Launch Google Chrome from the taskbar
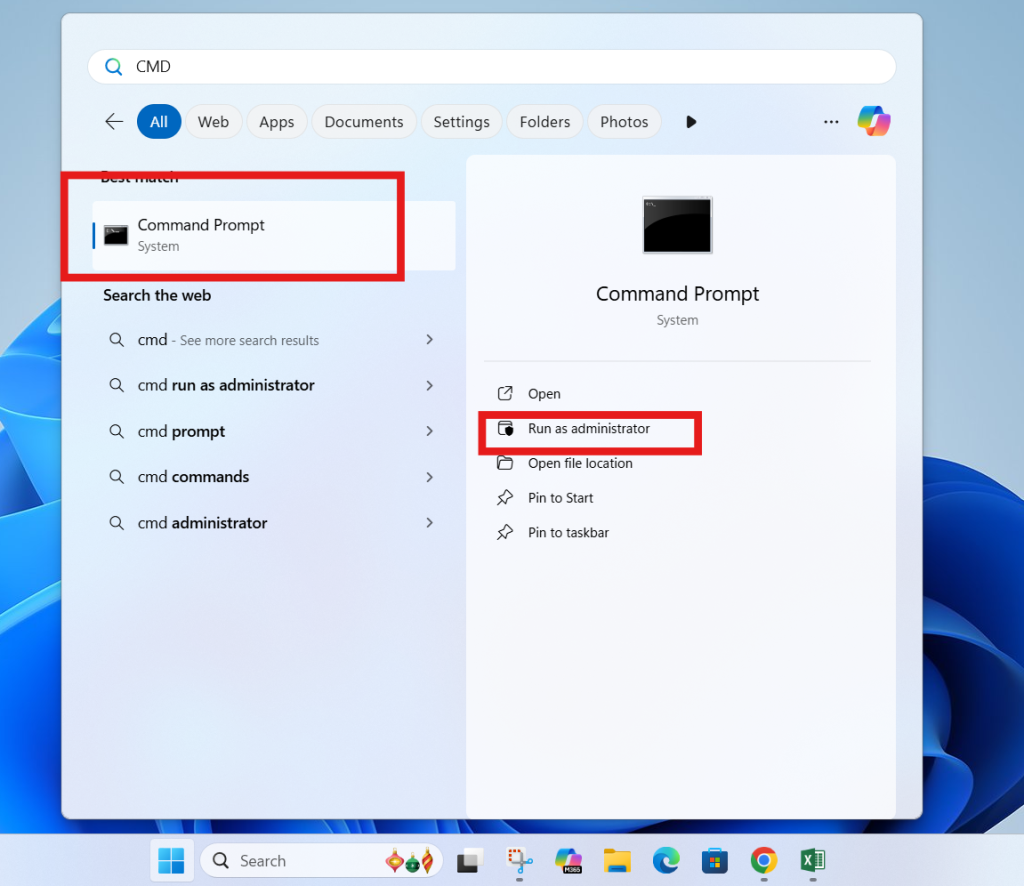 coord(764,860)
